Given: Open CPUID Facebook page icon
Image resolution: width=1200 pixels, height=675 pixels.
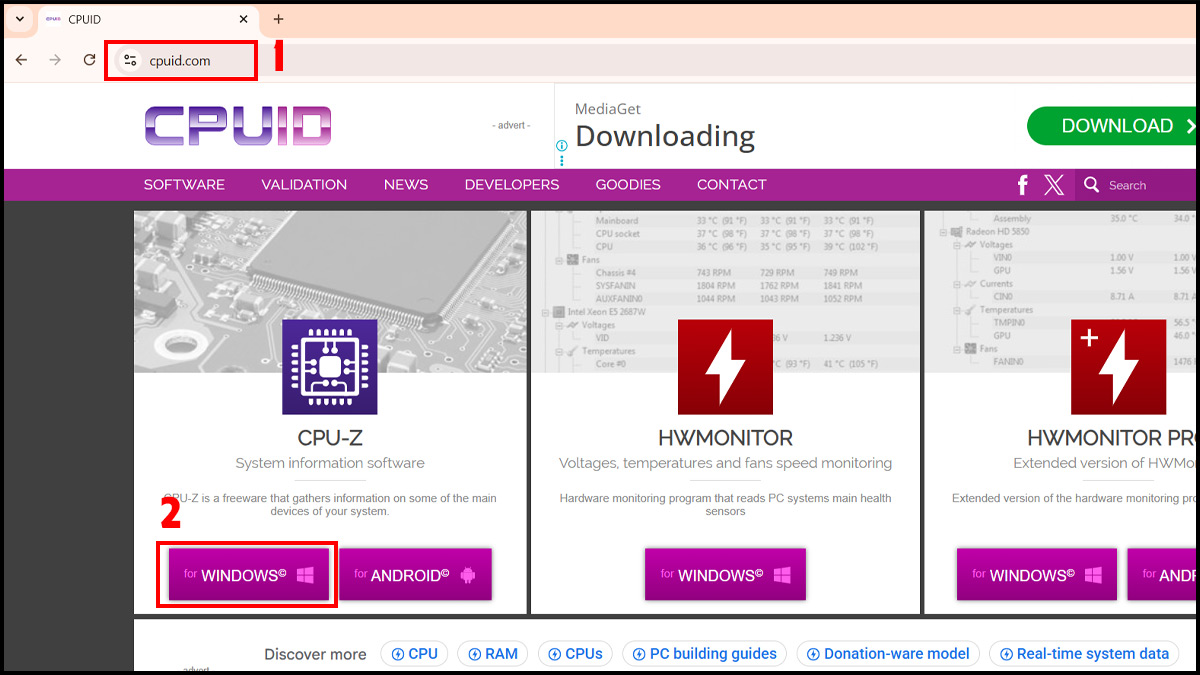Looking at the screenshot, I should click(1023, 185).
